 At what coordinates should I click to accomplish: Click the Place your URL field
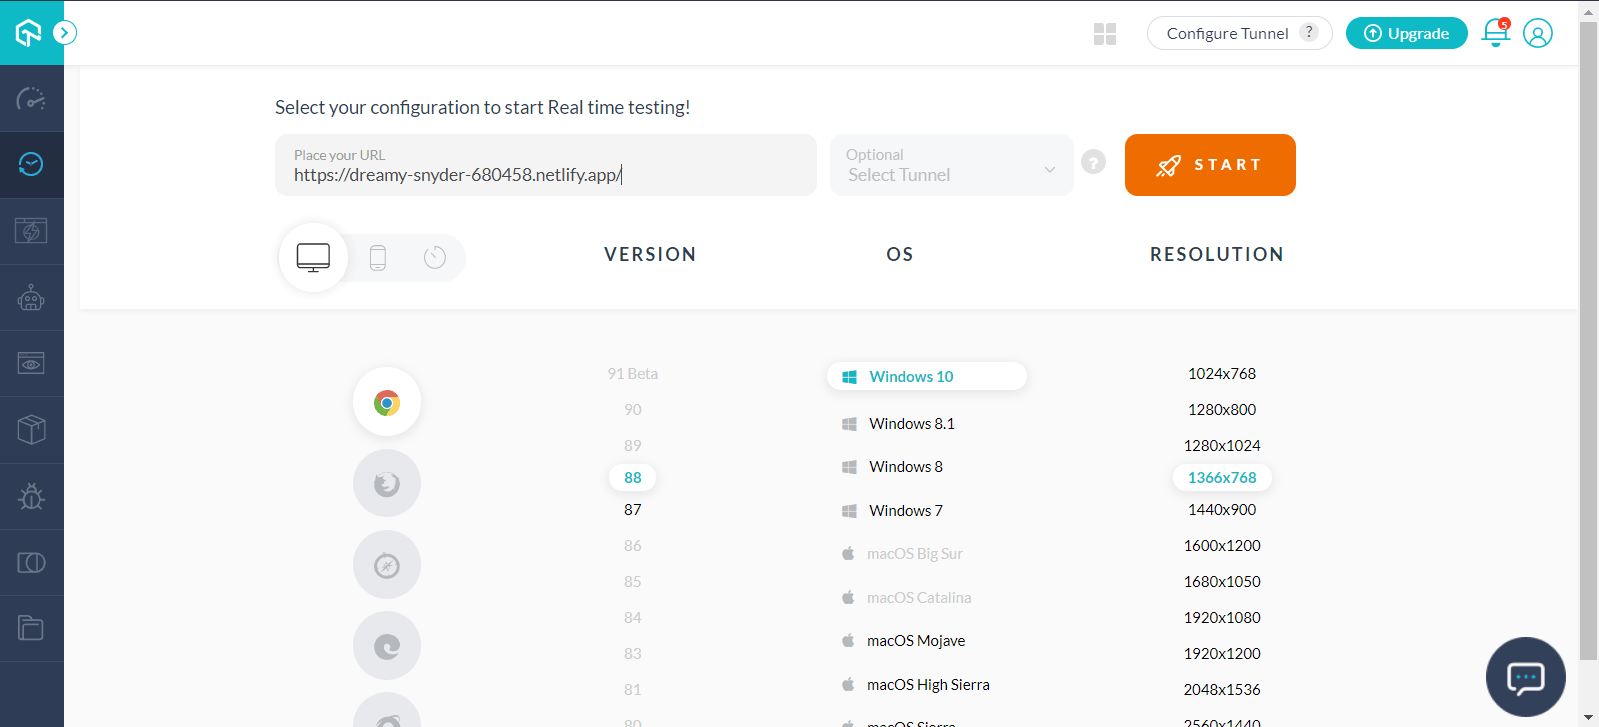coord(545,166)
